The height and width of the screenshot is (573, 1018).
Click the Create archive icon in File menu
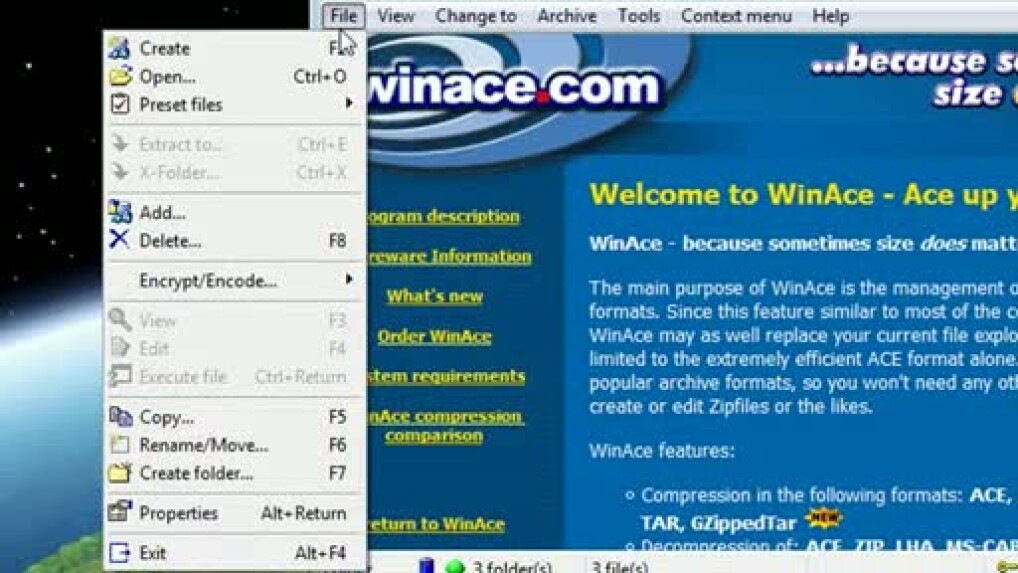click(120, 48)
